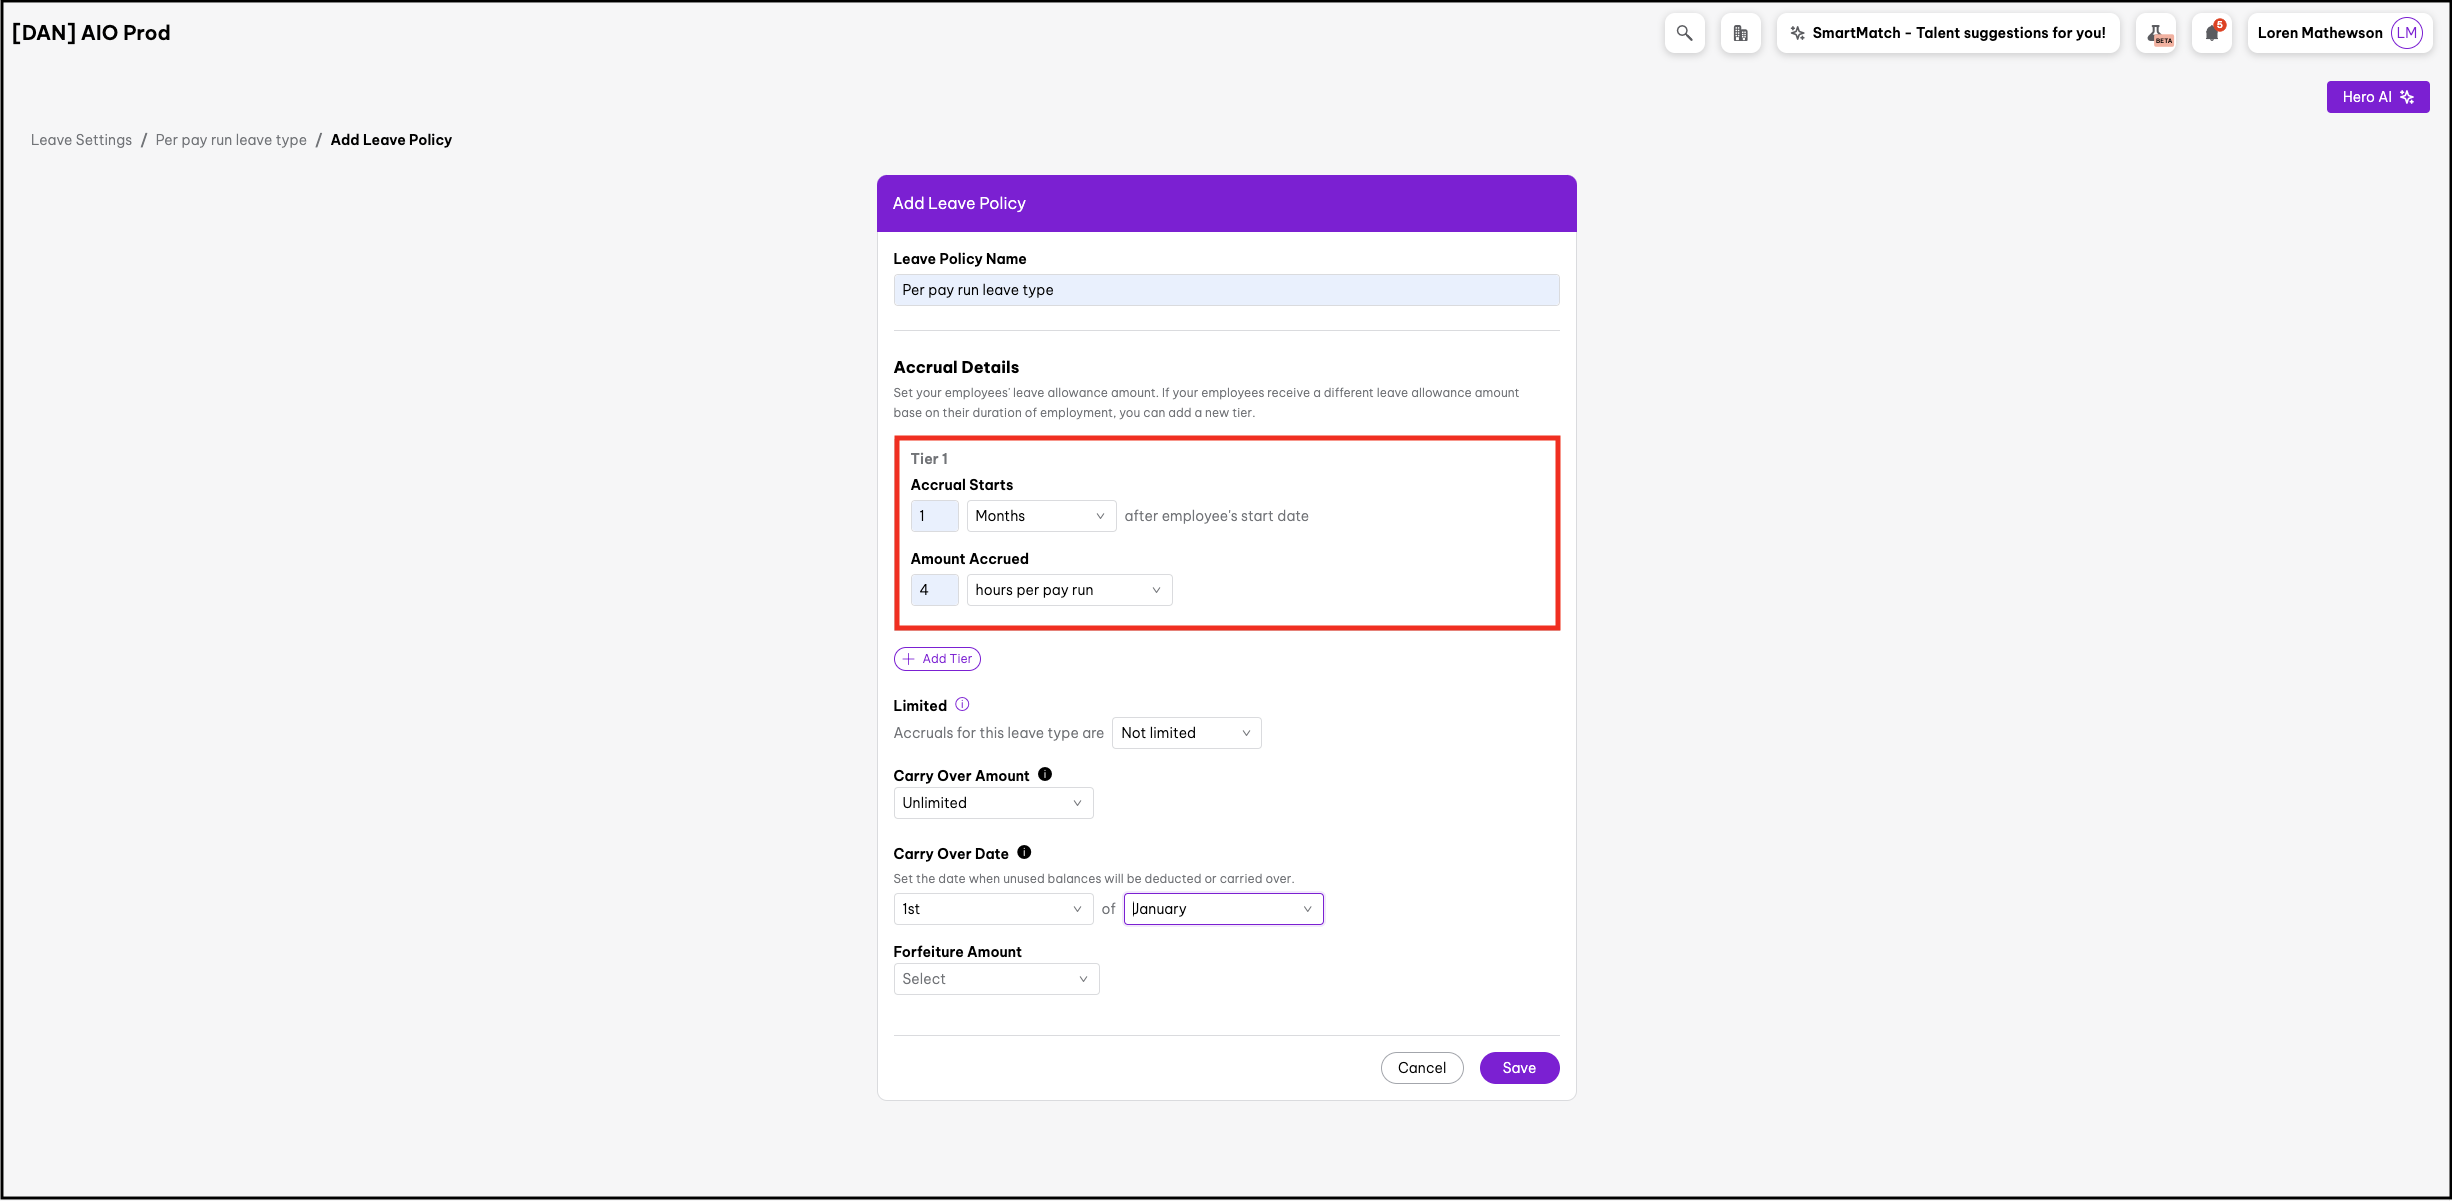
Task: Click the Leave Policy Name field
Action: (x=1225, y=290)
